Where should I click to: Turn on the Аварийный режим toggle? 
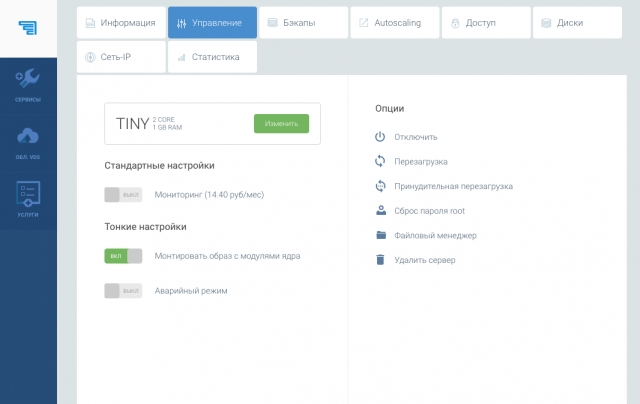click(123, 291)
